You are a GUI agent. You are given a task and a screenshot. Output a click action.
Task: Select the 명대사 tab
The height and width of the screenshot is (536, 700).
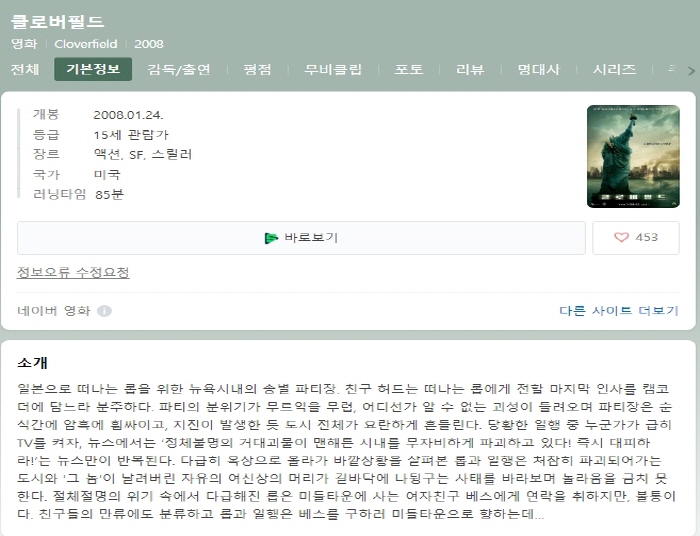538,70
